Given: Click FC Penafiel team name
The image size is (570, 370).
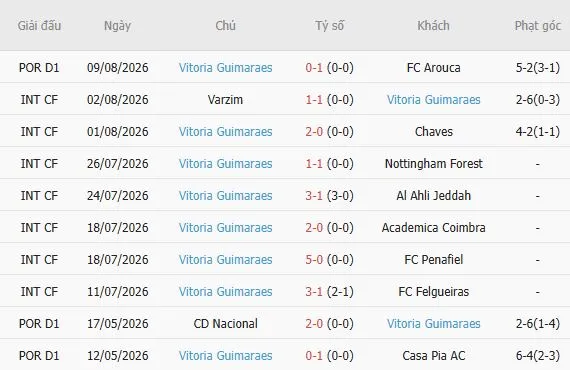Looking at the screenshot, I should pos(434,260).
